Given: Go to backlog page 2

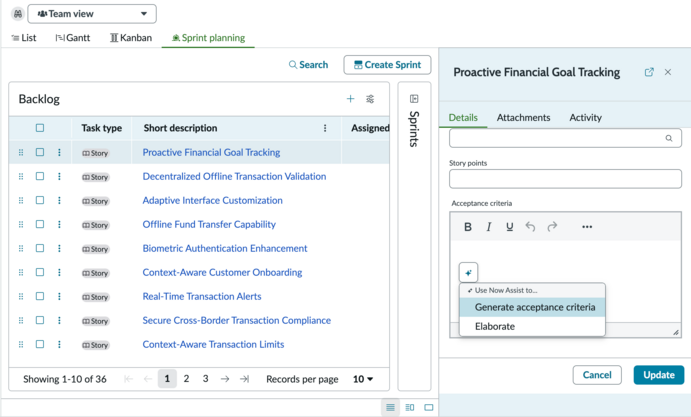Looking at the screenshot, I should [x=186, y=379].
